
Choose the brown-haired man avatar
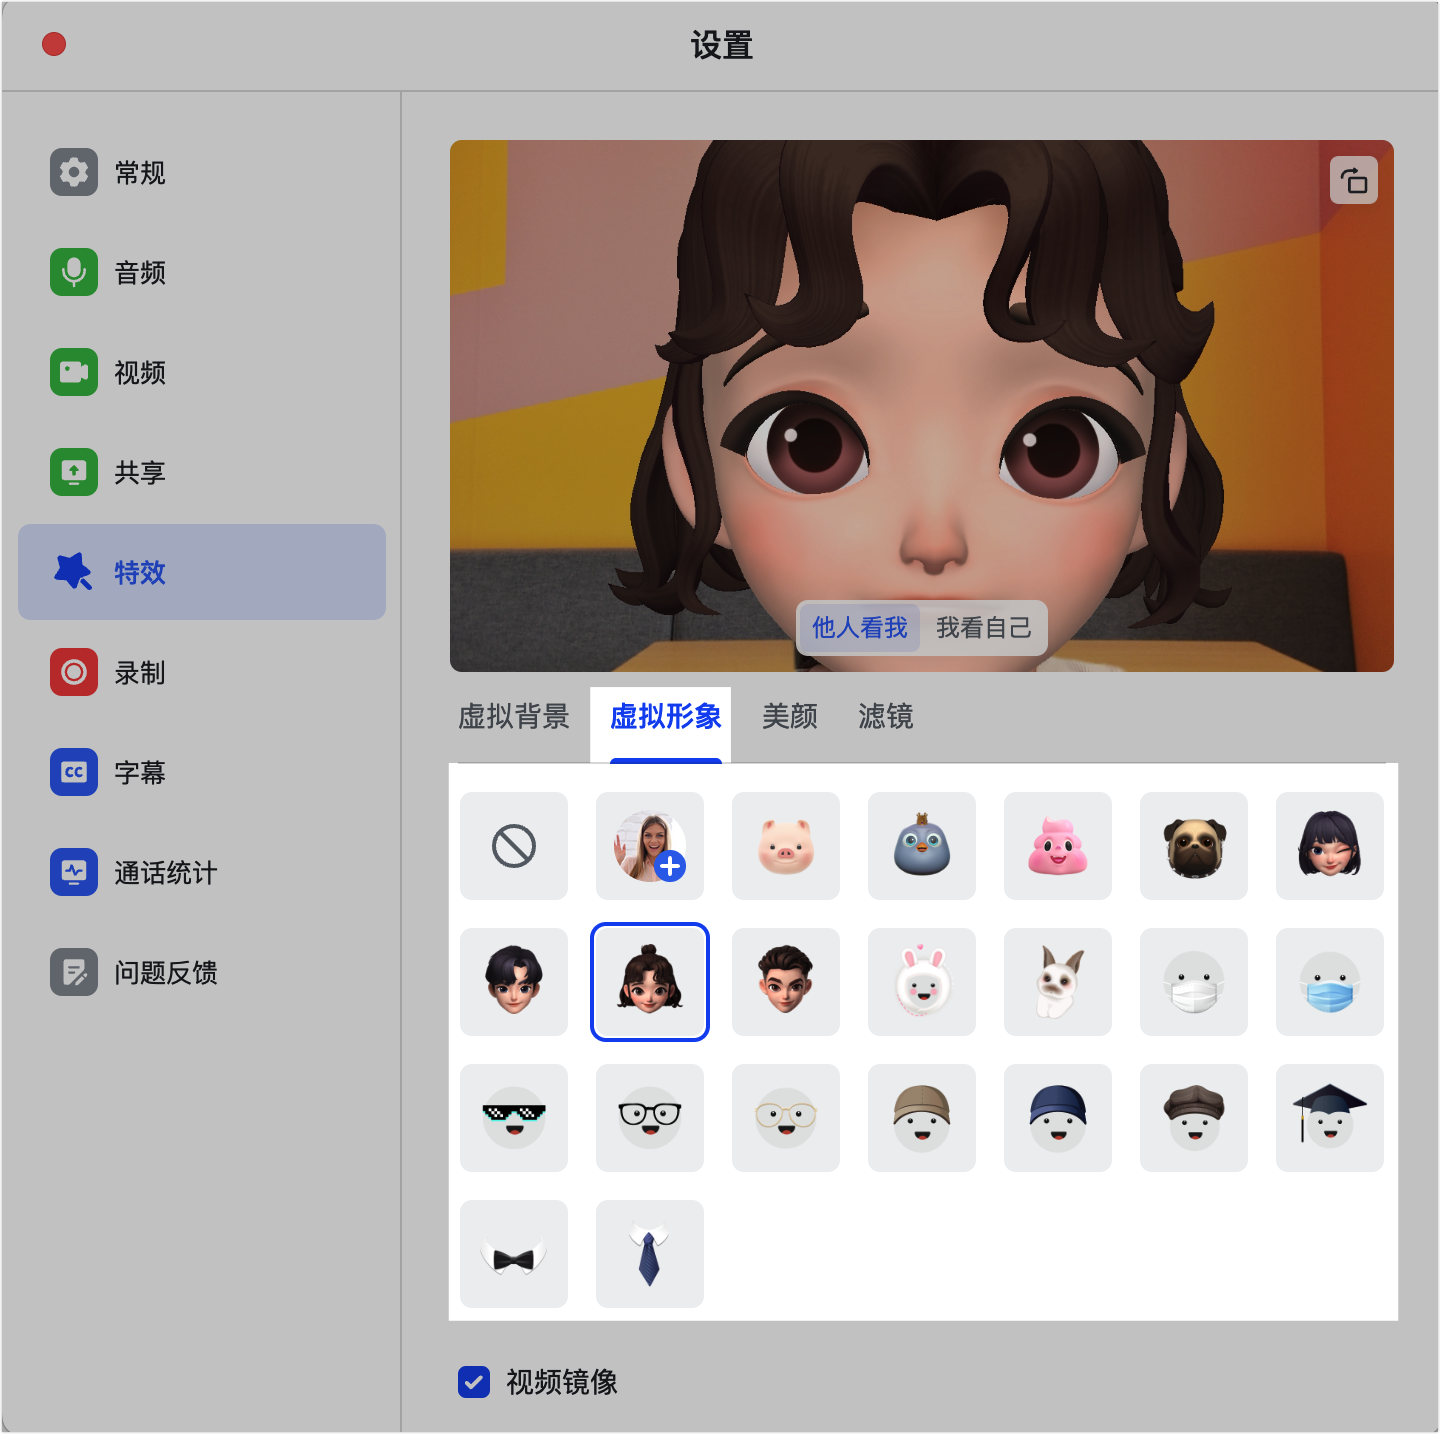click(x=786, y=982)
